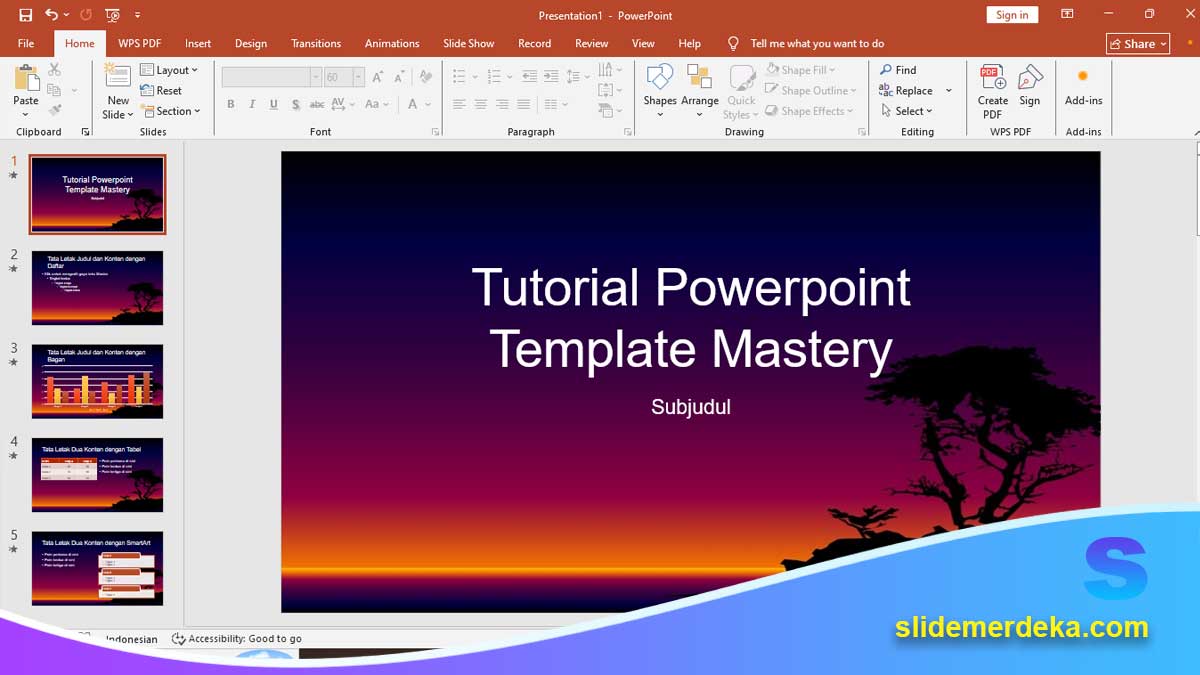Click the Increase List Level icon
This screenshot has height=675, width=1200.
click(551, 77)
